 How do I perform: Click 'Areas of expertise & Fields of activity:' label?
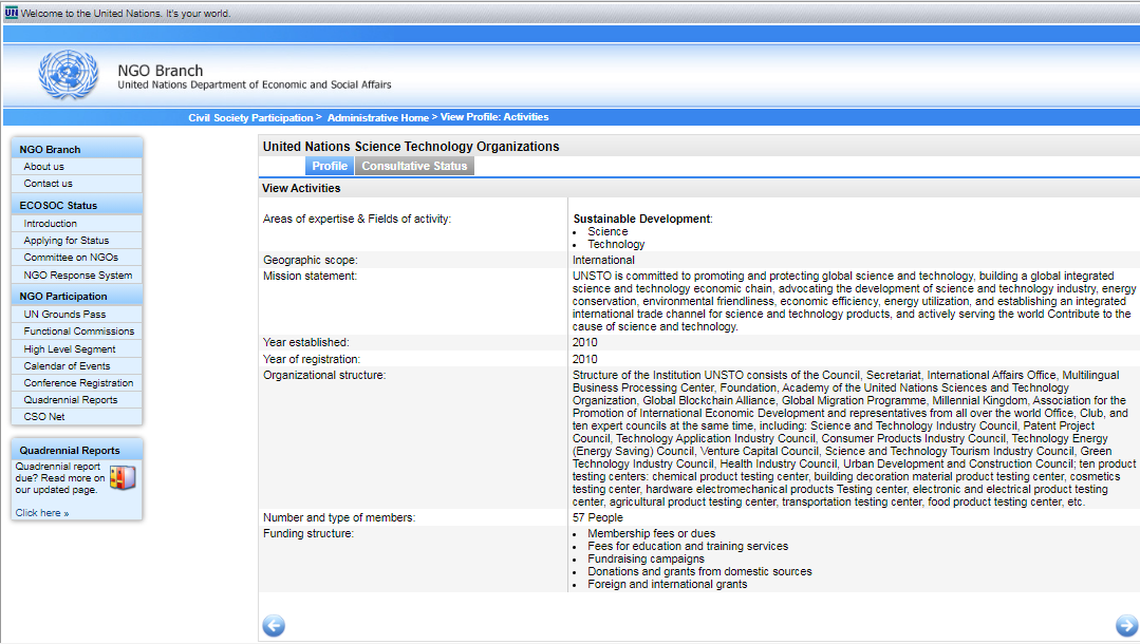click(357, 219)
